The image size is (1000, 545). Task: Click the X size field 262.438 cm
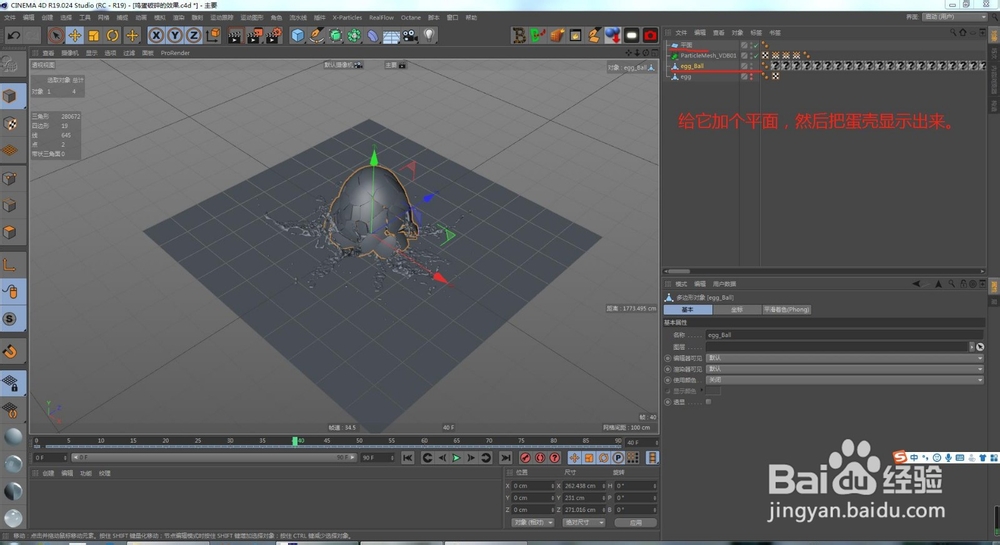pyautogui.click(x=584, y=486)
